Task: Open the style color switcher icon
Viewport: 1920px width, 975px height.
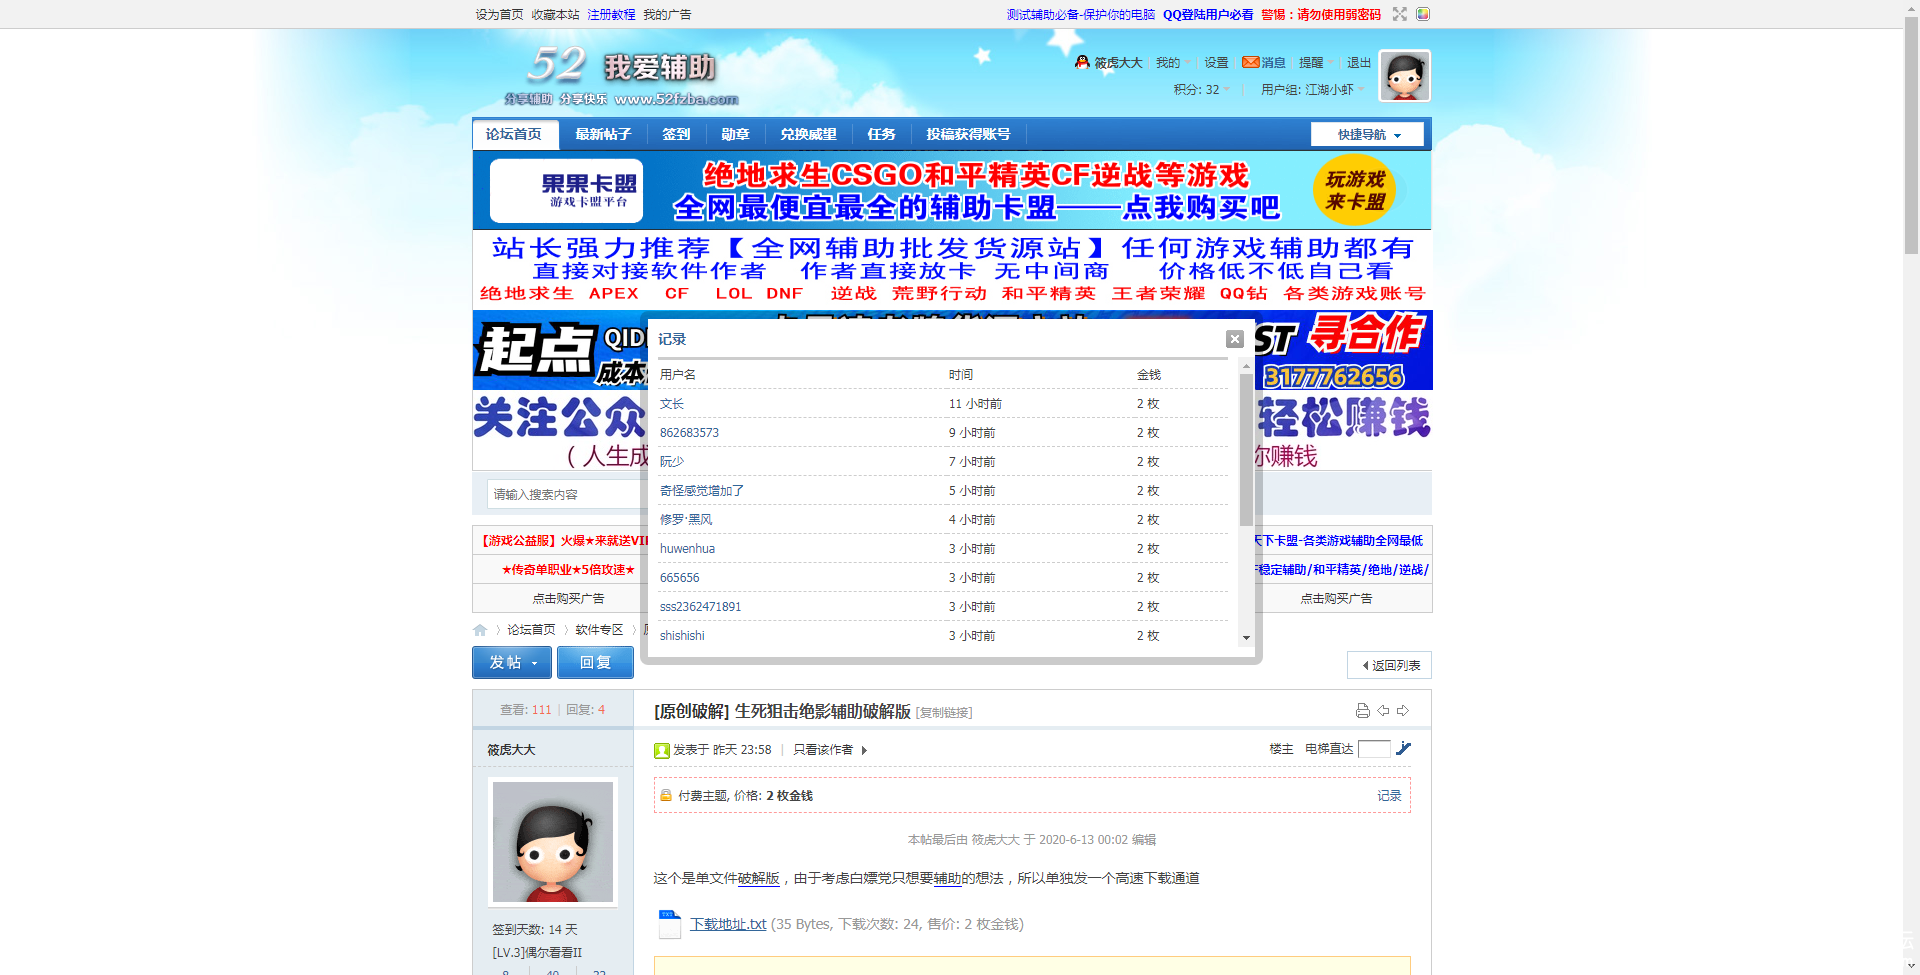Action: (x=1423, y=14)
